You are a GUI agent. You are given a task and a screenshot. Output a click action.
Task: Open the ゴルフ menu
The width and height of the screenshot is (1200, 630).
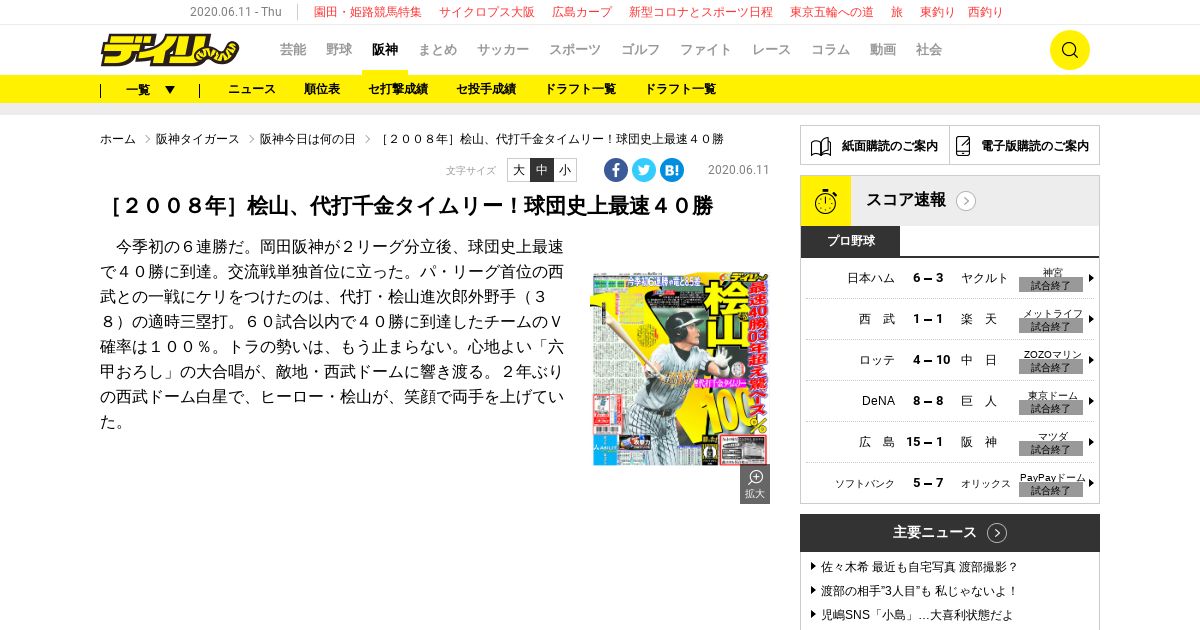(640, 50)
